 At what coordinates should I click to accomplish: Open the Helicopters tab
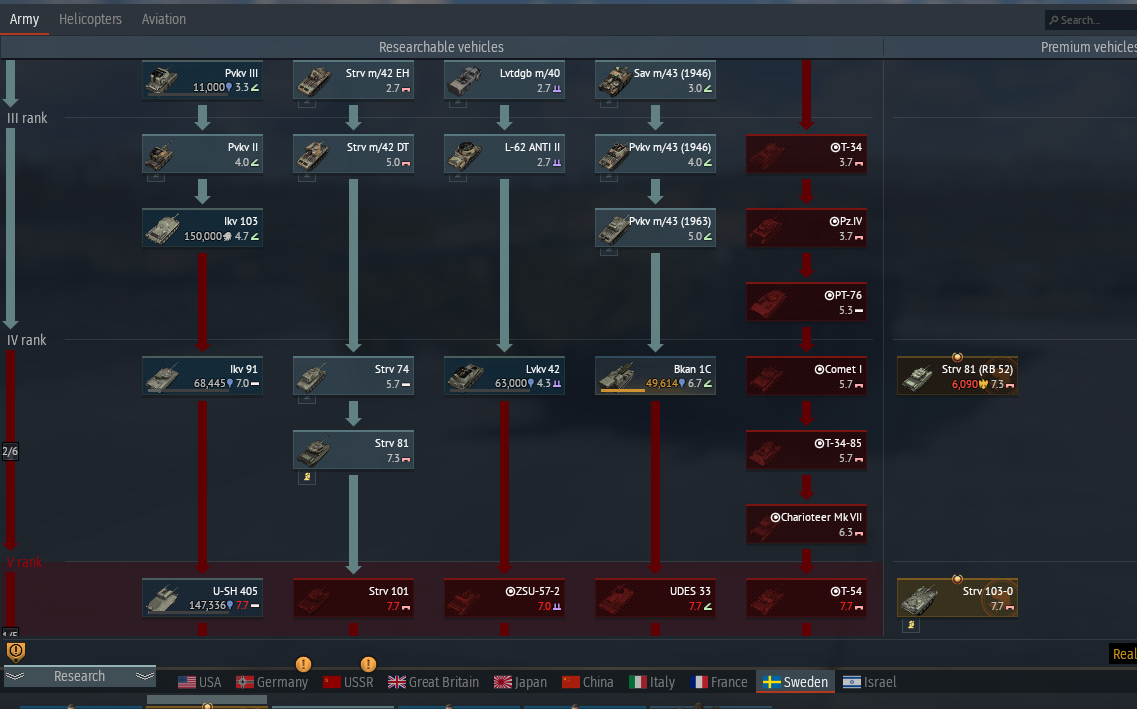pyautogui.click(x=90, y=20)
